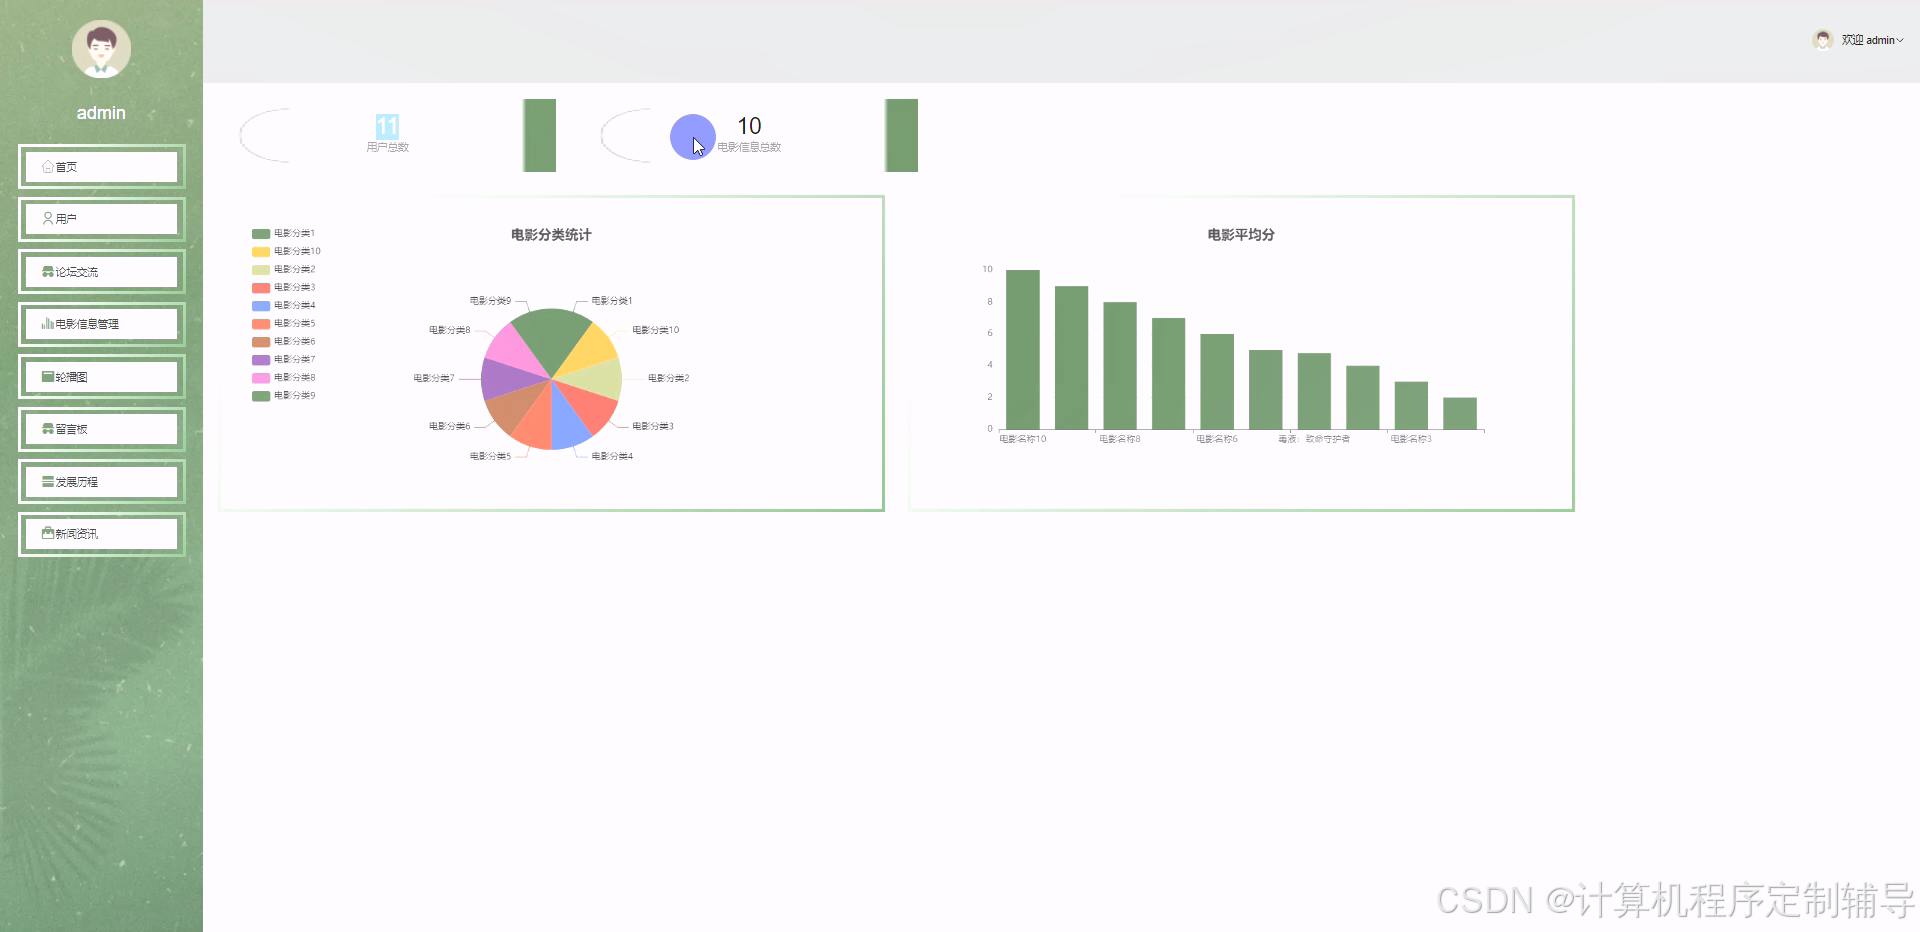Click the tallest bar above 电影名称10
1920x932 pixels.
pos(1023,350)
